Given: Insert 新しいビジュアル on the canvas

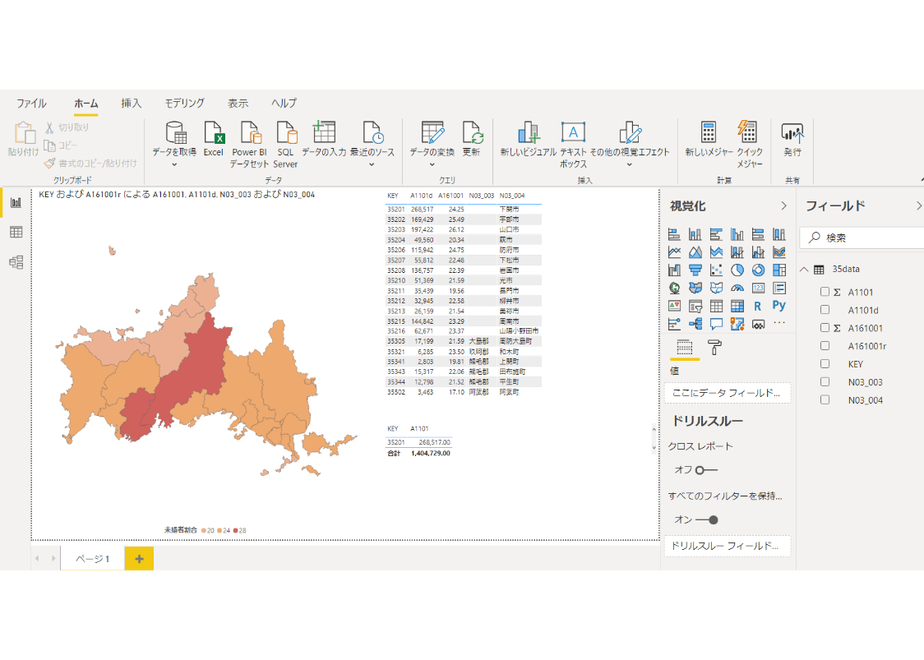Looking at the screenshot, I should coord(528,139).
